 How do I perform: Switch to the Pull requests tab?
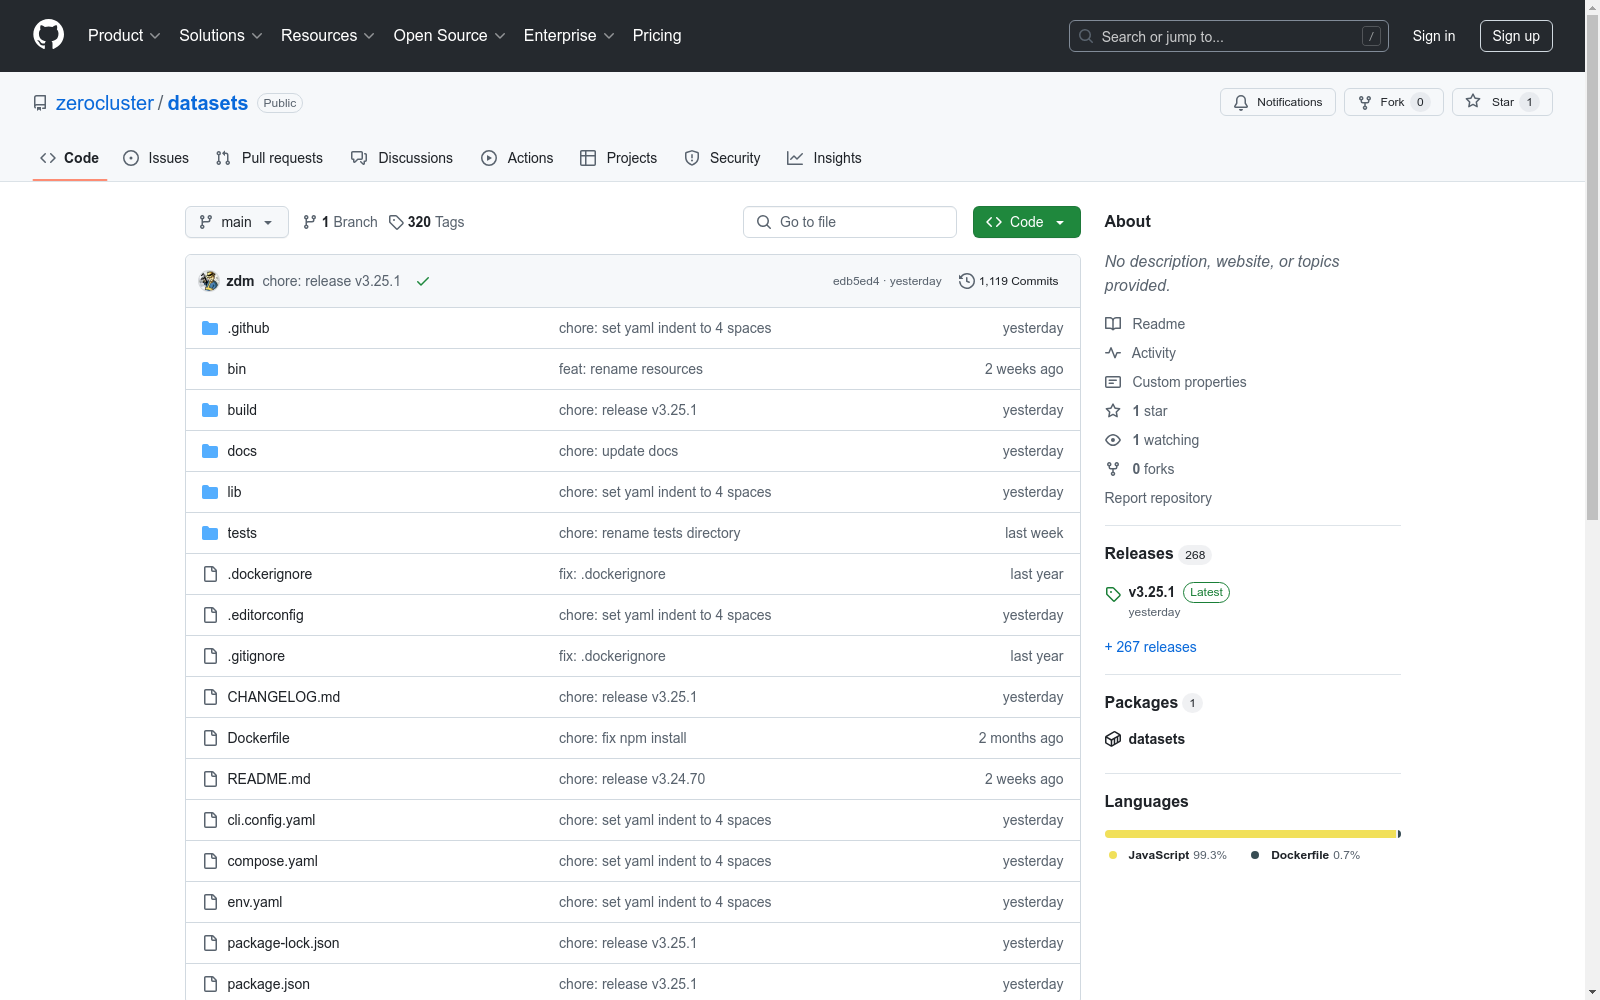269,158
